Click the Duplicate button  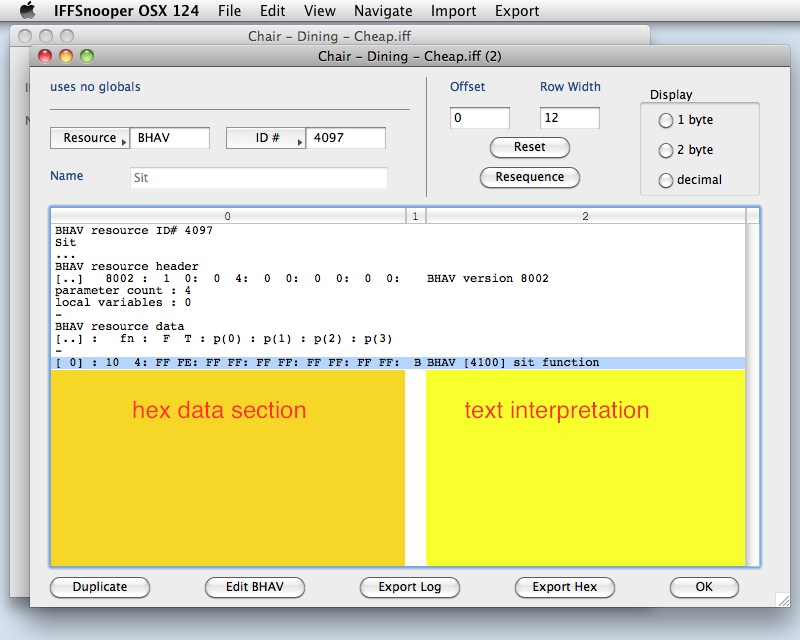[100, 587]
